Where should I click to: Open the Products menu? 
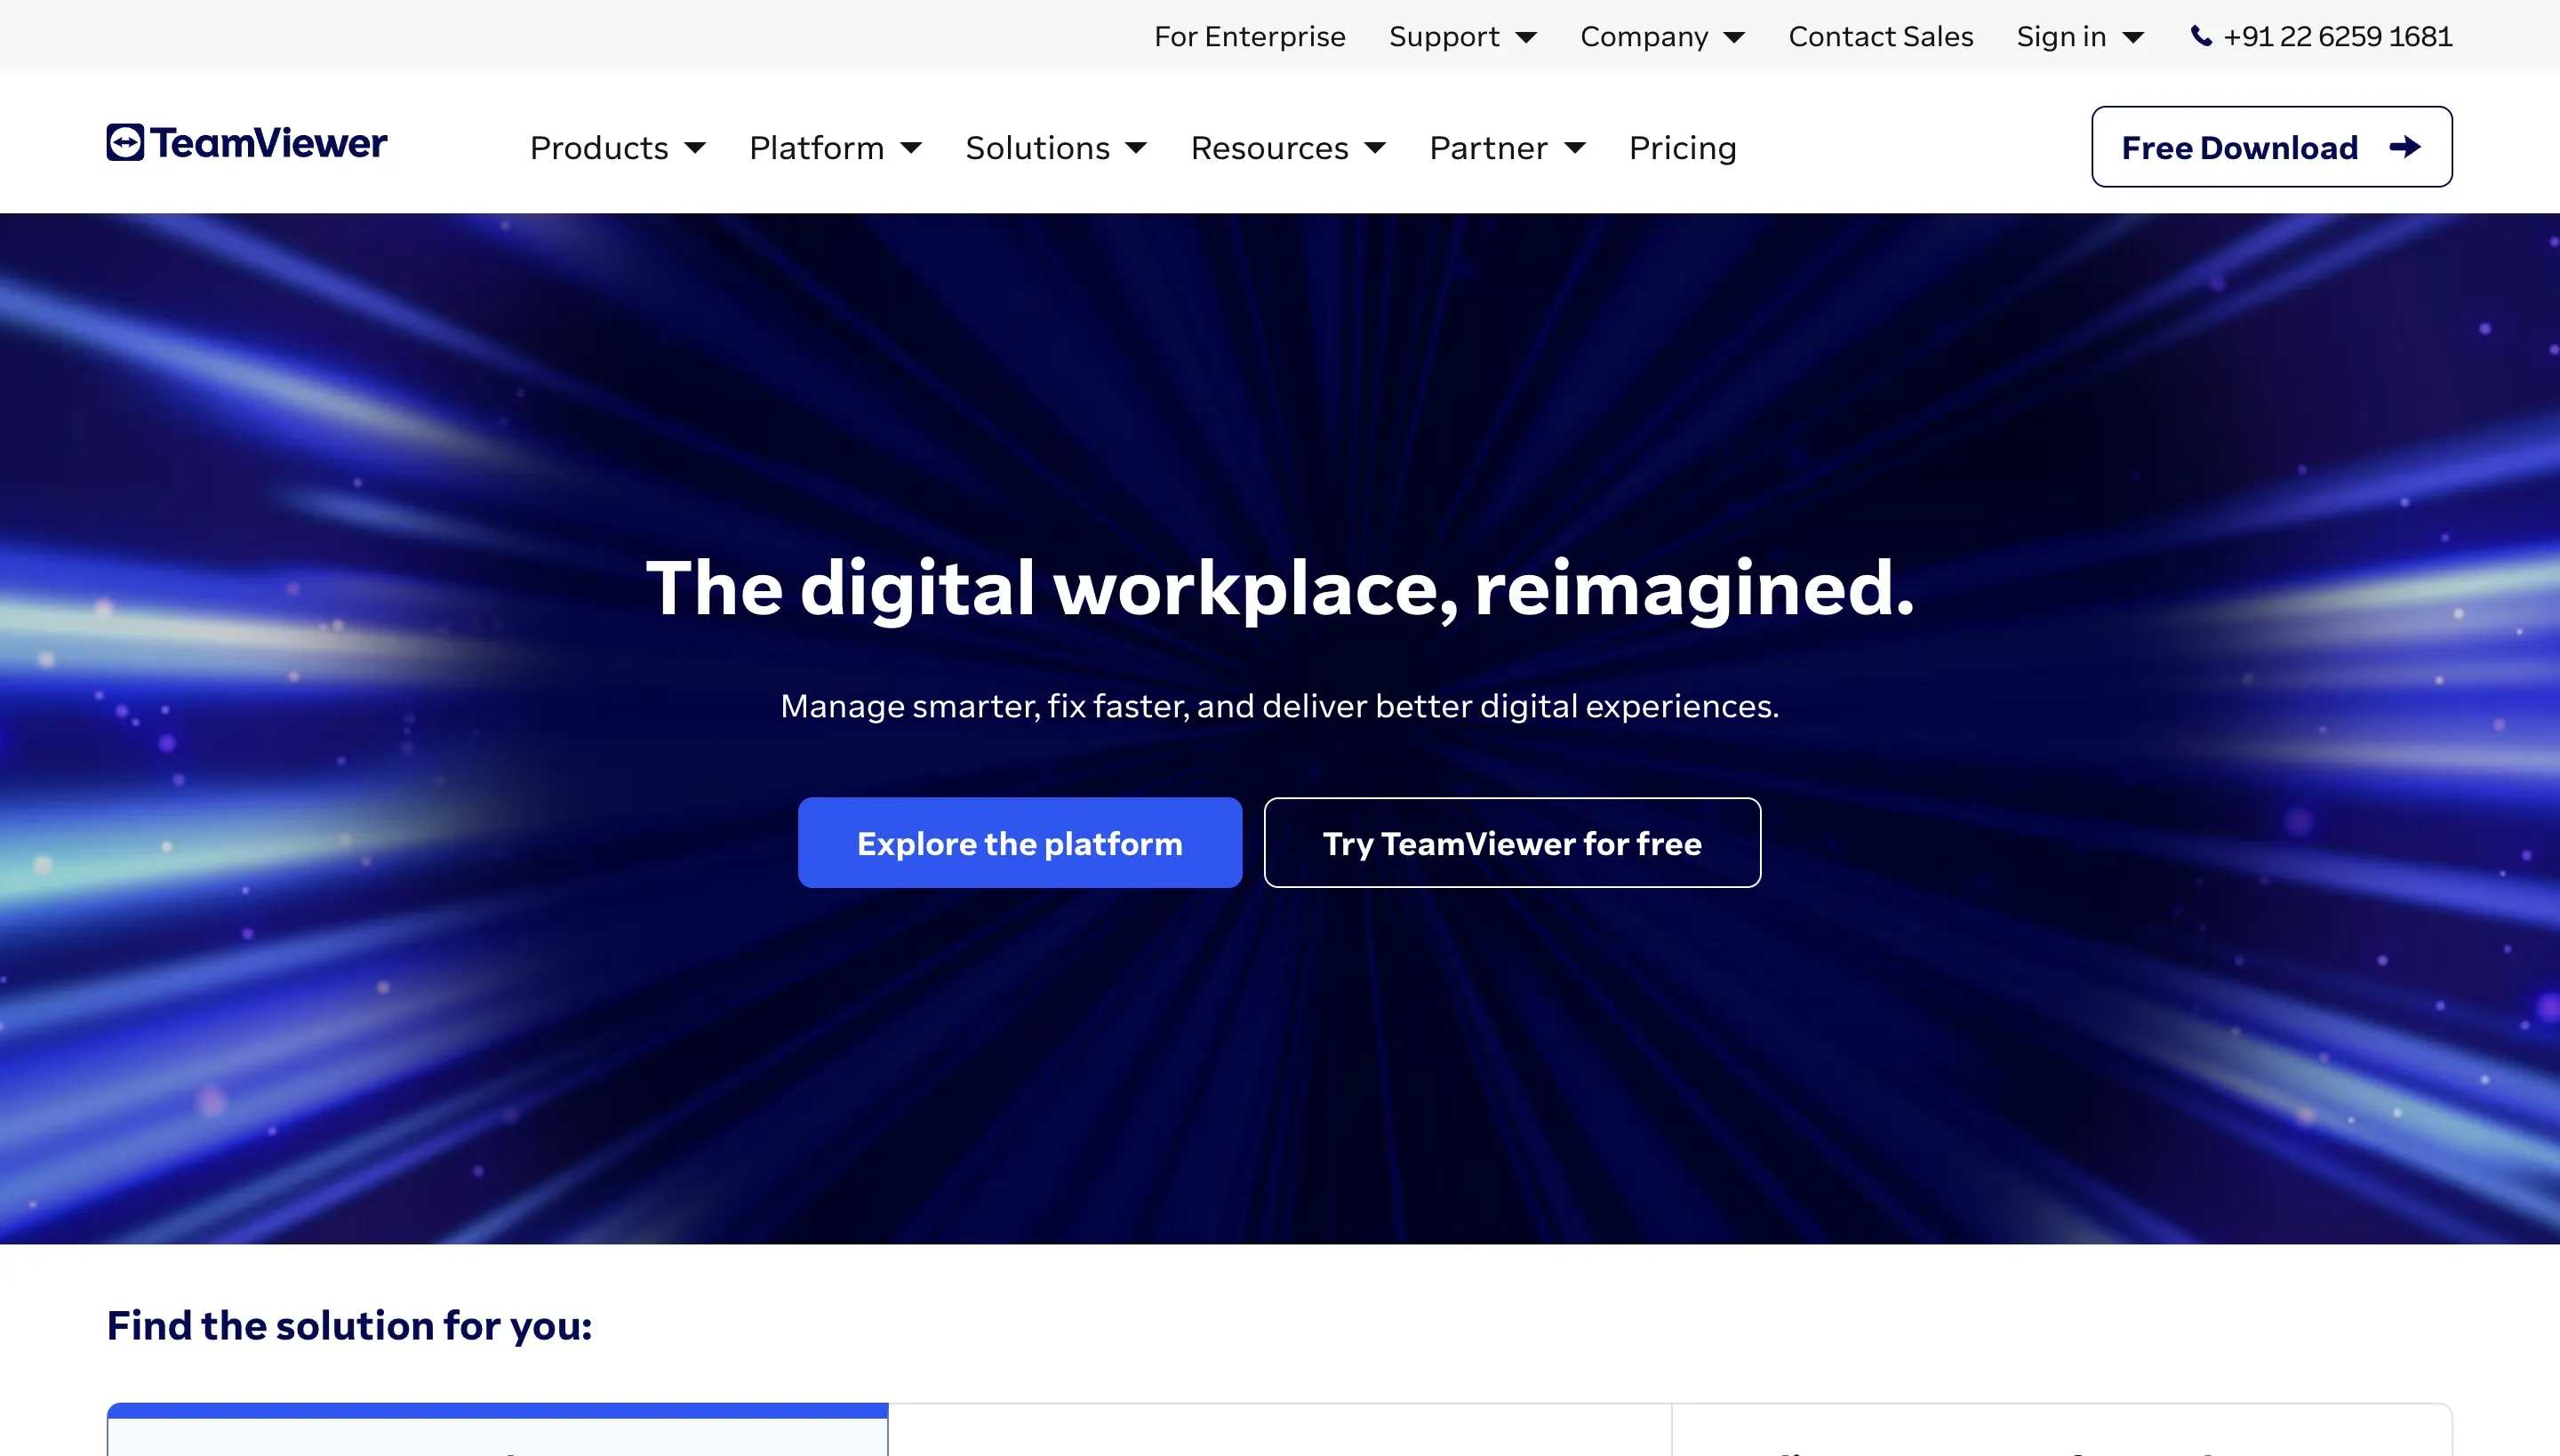pyautogui.click(x=599, y=148)
